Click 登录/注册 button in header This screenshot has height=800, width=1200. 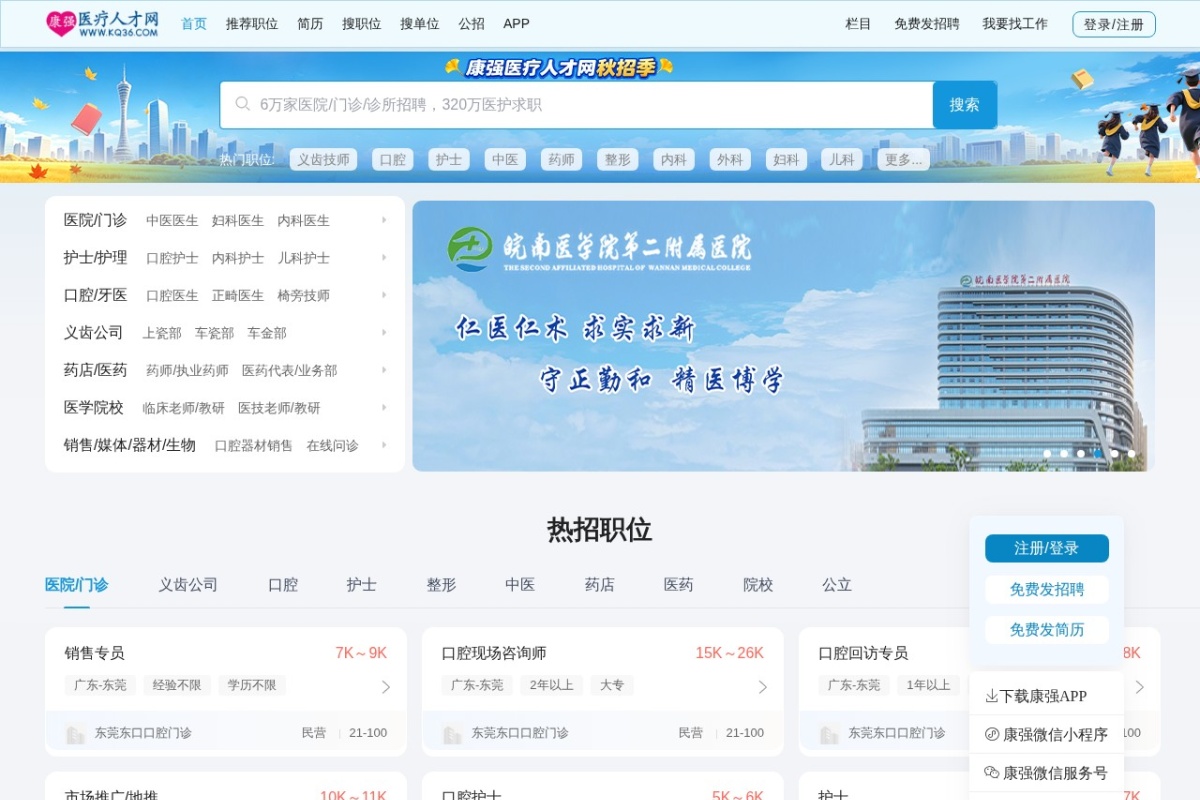pyautogui.click(x=1114, y=24)
